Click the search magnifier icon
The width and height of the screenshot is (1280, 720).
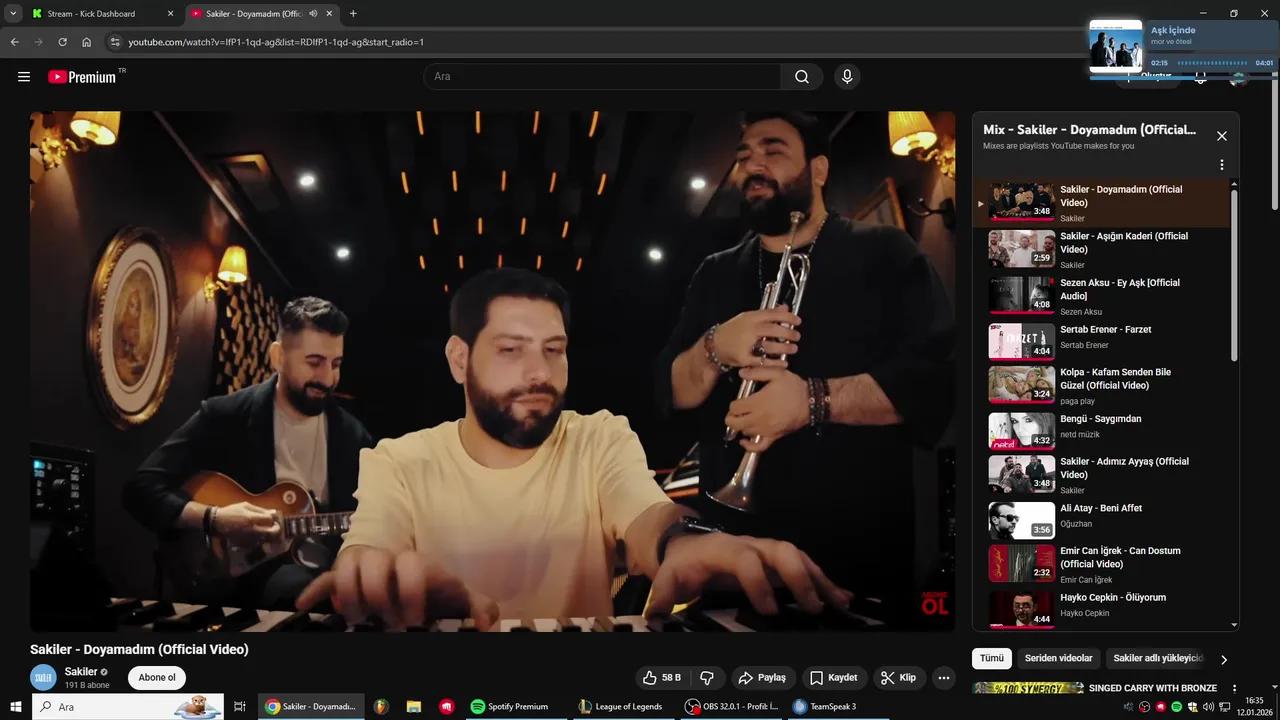[801, 76]
